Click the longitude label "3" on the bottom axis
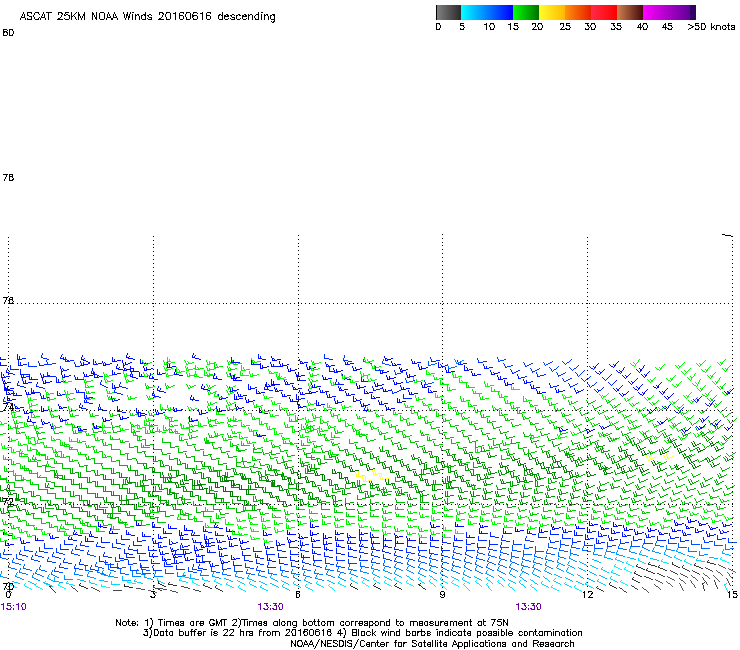Viewport: 740px width, 650px height. pos(153,595)
